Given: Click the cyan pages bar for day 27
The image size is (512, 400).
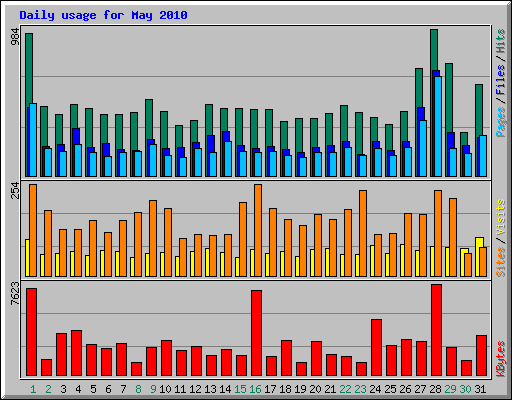Looking at the screenshot, I should [423, 149].
